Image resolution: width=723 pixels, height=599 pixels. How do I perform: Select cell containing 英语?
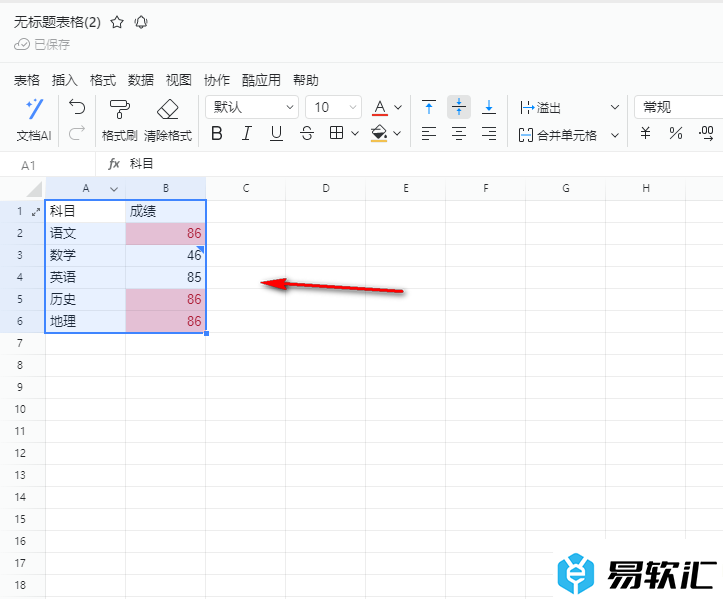85,278
